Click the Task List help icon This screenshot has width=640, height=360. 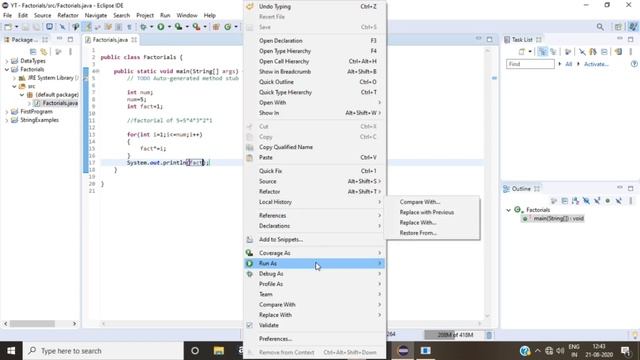pos(634,64)
